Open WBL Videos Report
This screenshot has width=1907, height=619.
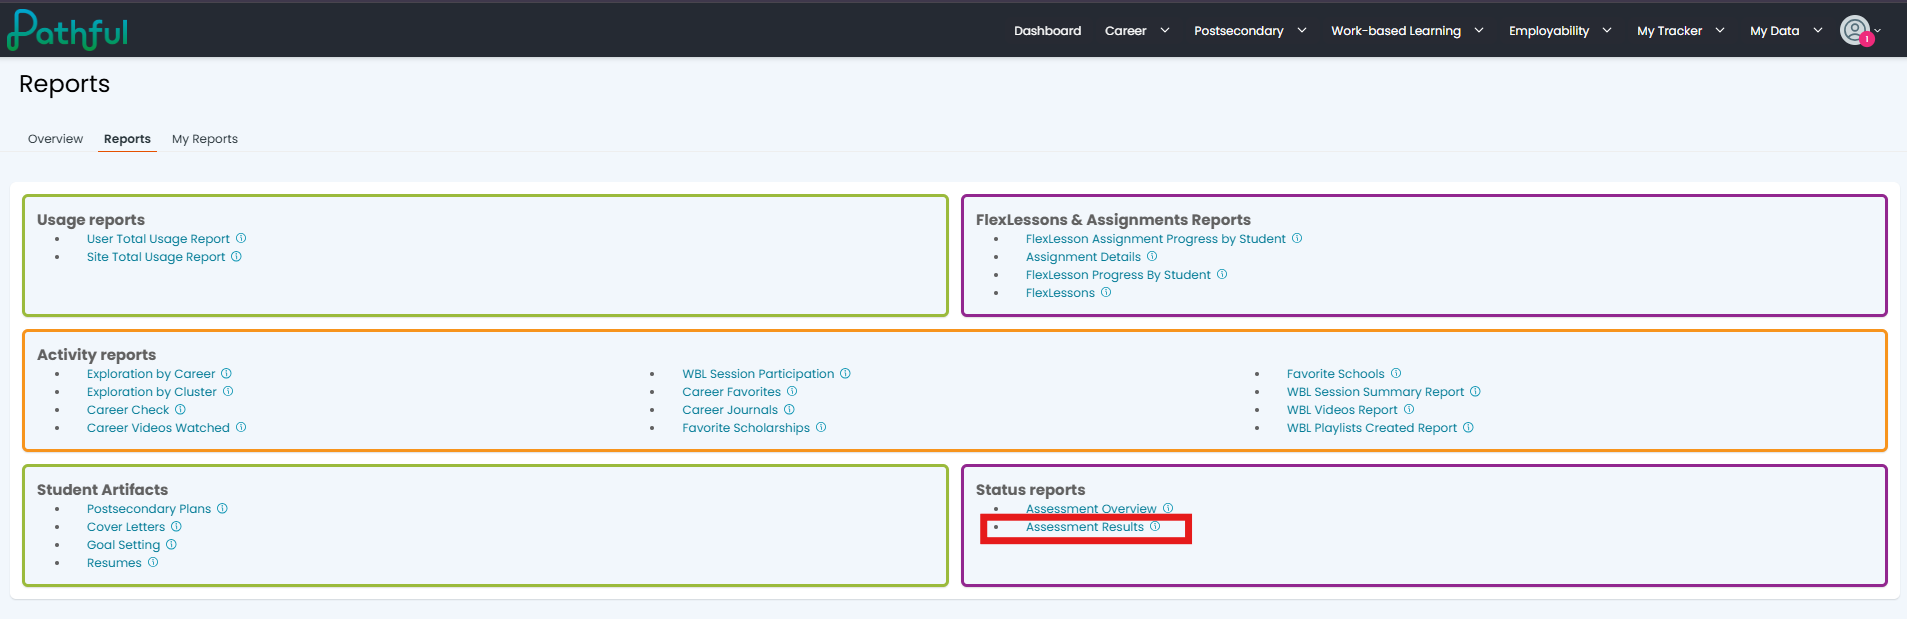point(1342,410)
